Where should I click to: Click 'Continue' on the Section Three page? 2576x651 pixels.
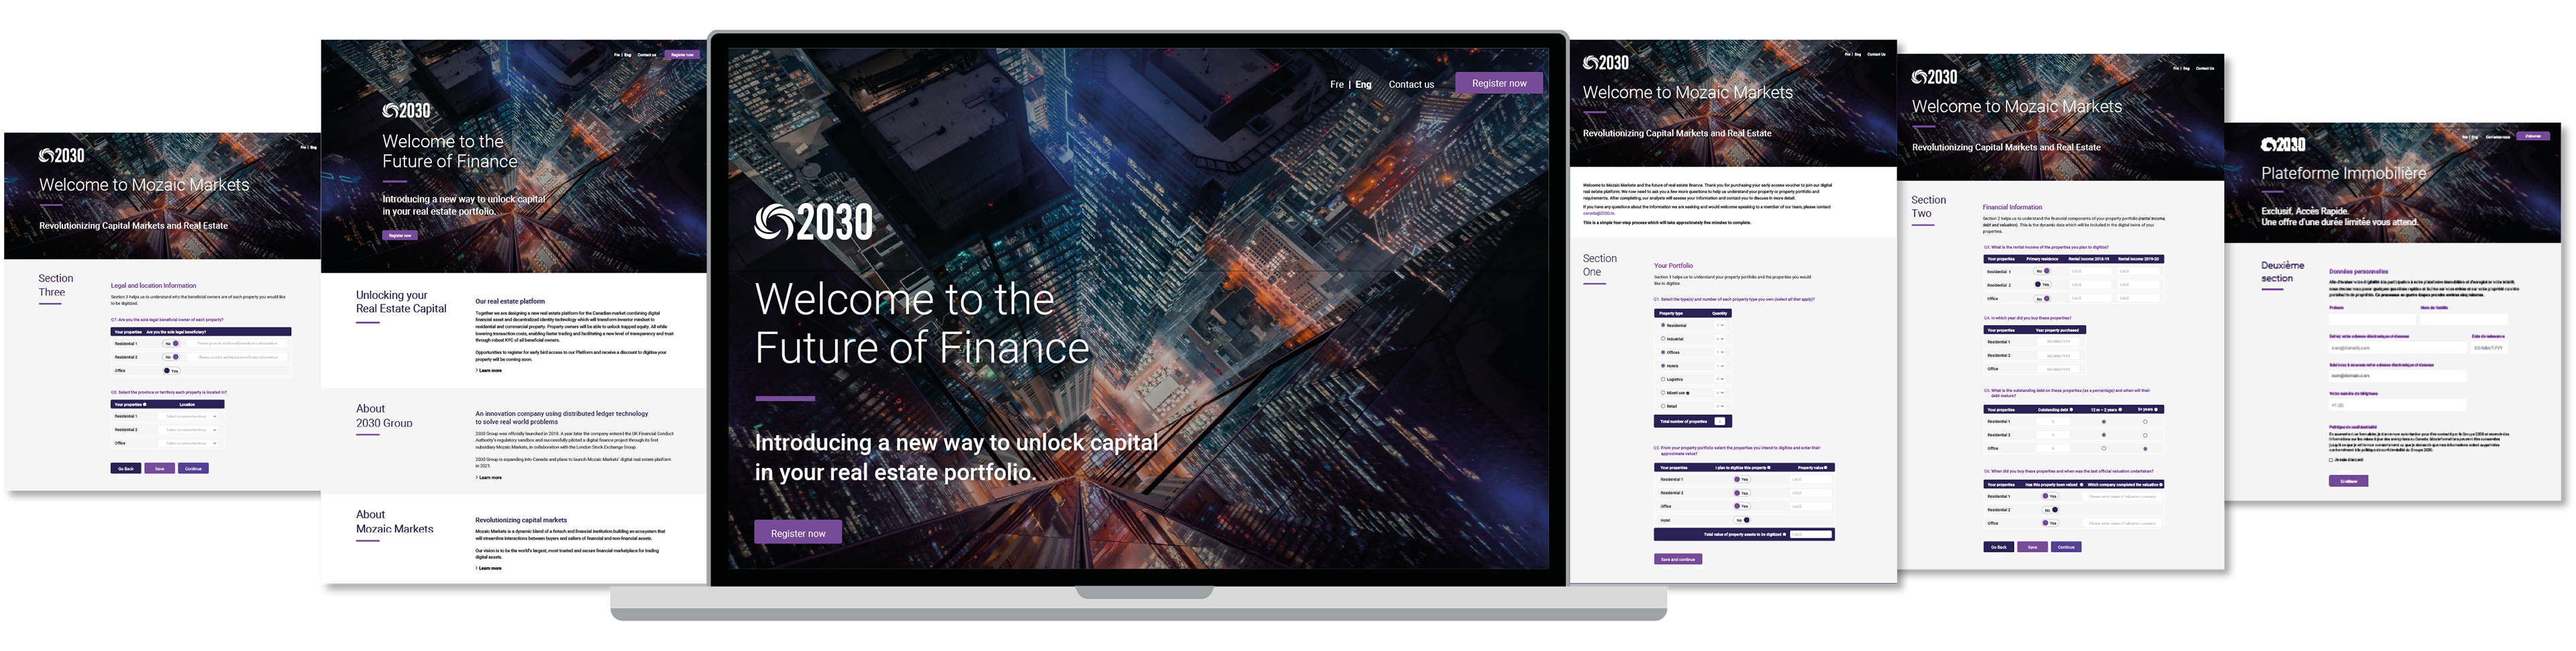point(194,469)
